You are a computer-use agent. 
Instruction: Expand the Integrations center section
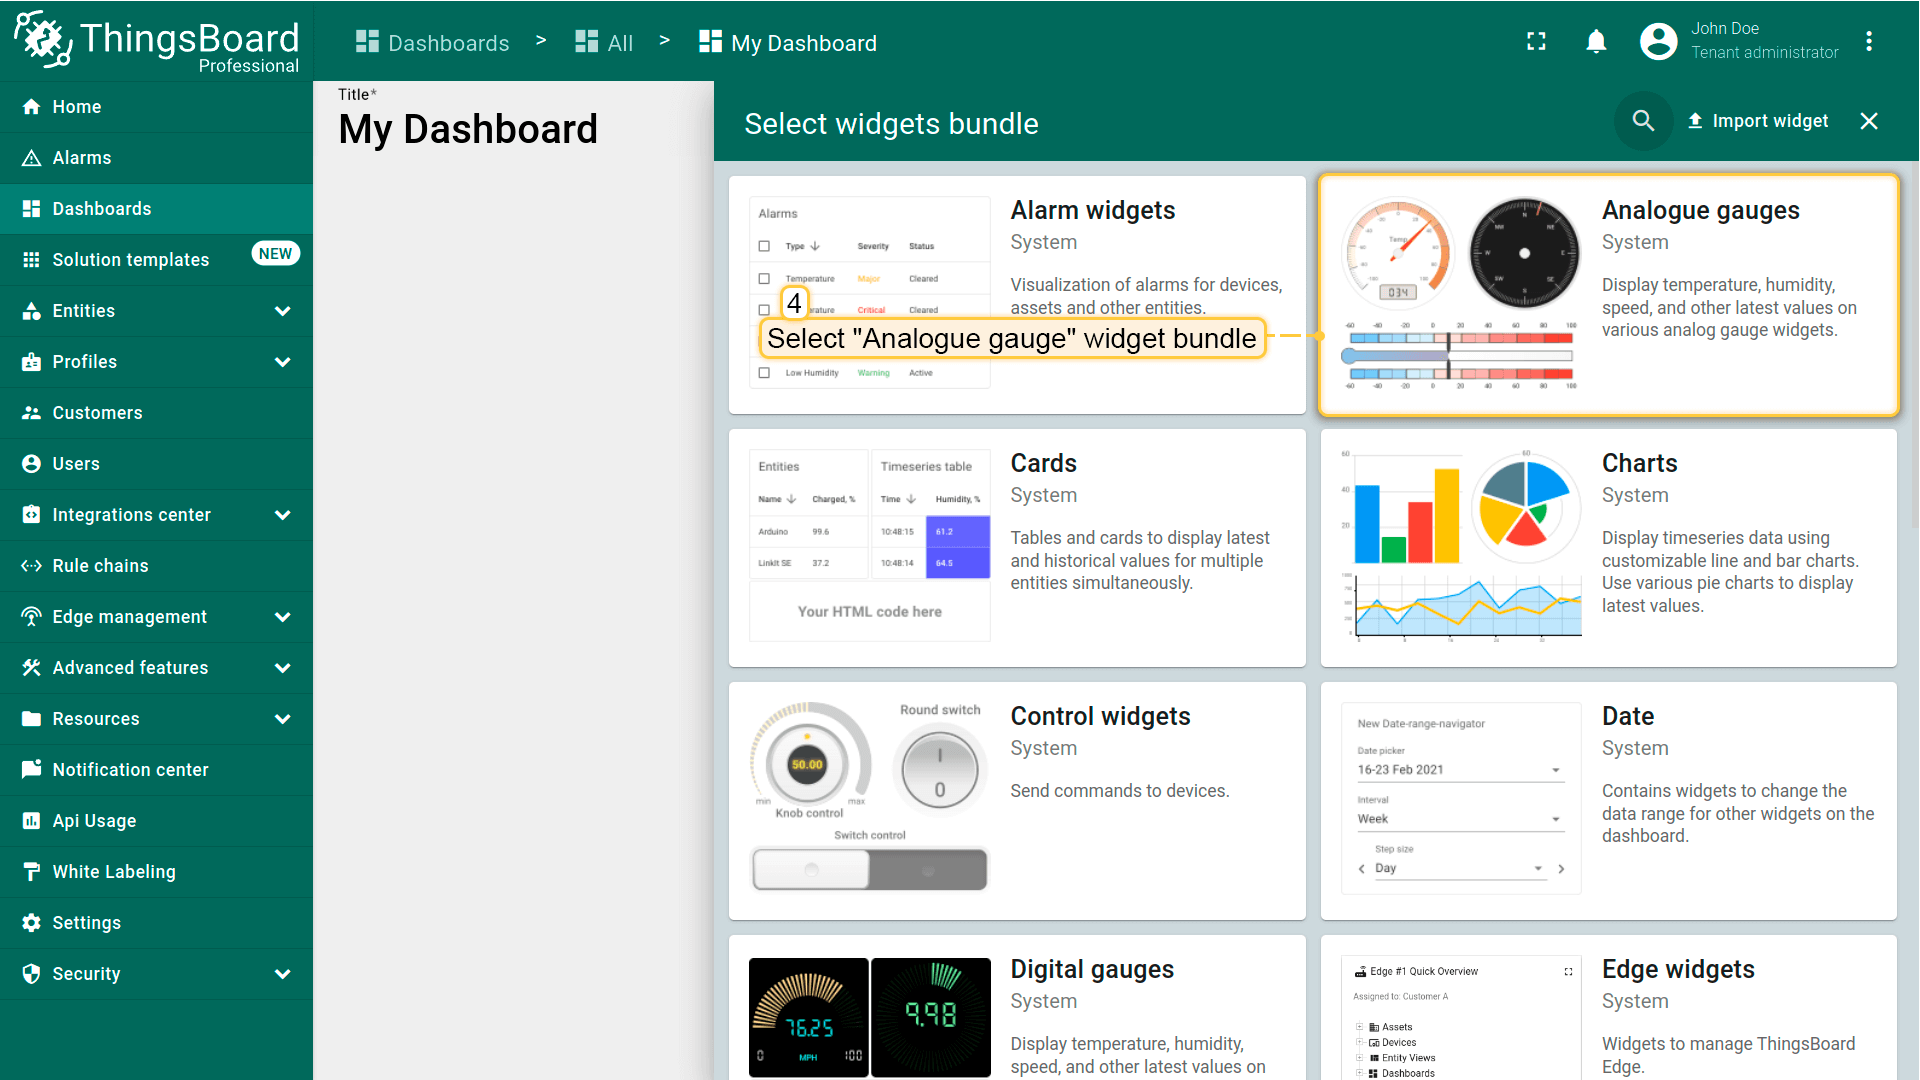click(x=282, y=515)
